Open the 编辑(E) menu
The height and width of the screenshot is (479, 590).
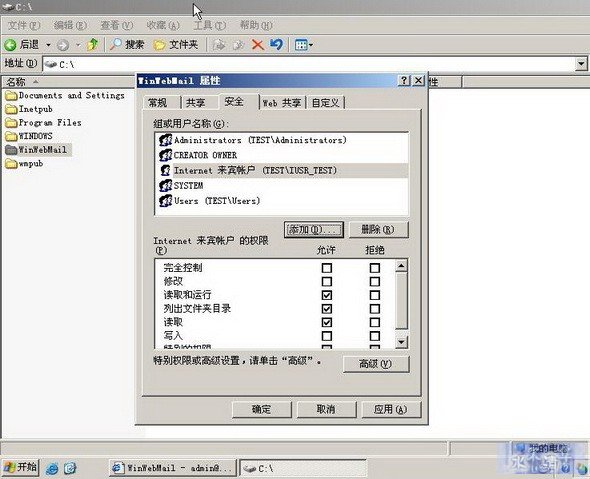click(x=70, y=26)
